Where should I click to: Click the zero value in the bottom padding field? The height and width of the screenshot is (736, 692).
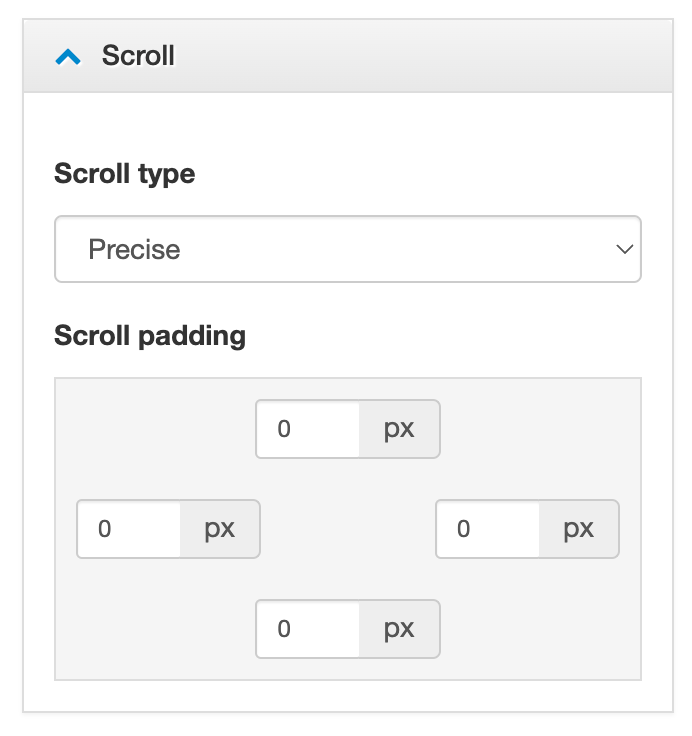coord(284,629)
